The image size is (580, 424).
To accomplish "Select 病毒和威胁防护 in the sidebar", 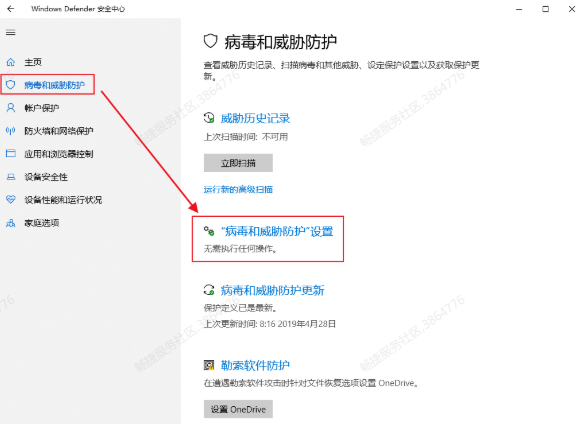I will [54, 85].
